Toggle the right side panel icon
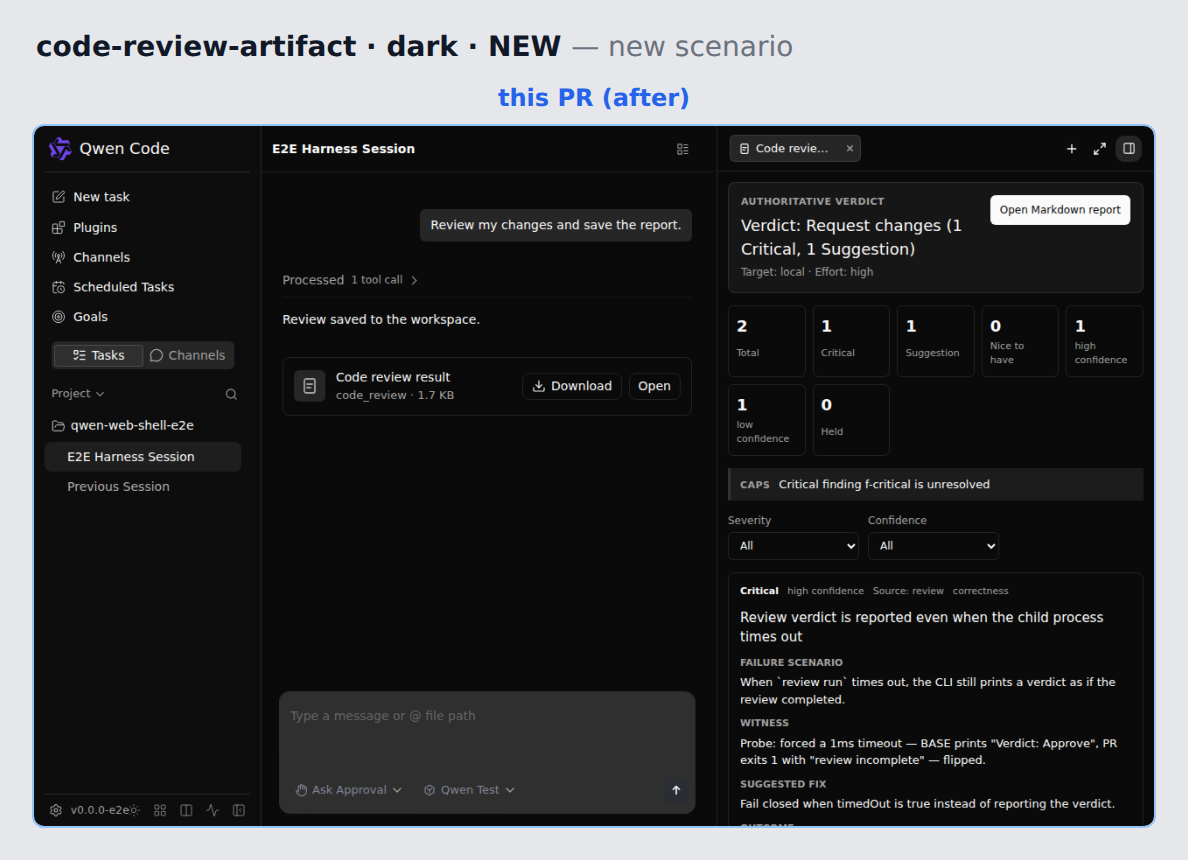Screen dimensions: 1188x860 (x=1129, y=149)
